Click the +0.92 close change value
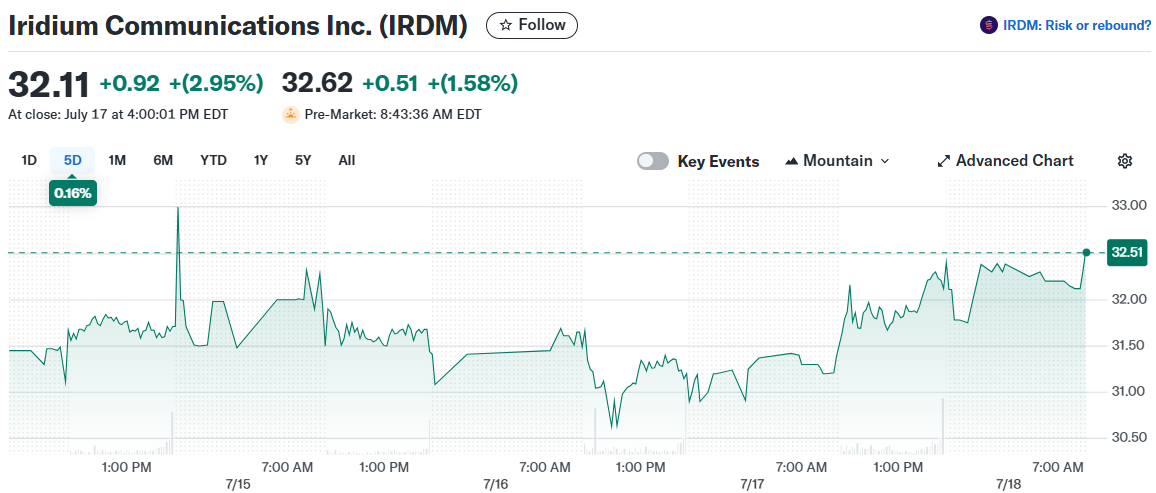1156x493 pixels. (x=130, y=83)
